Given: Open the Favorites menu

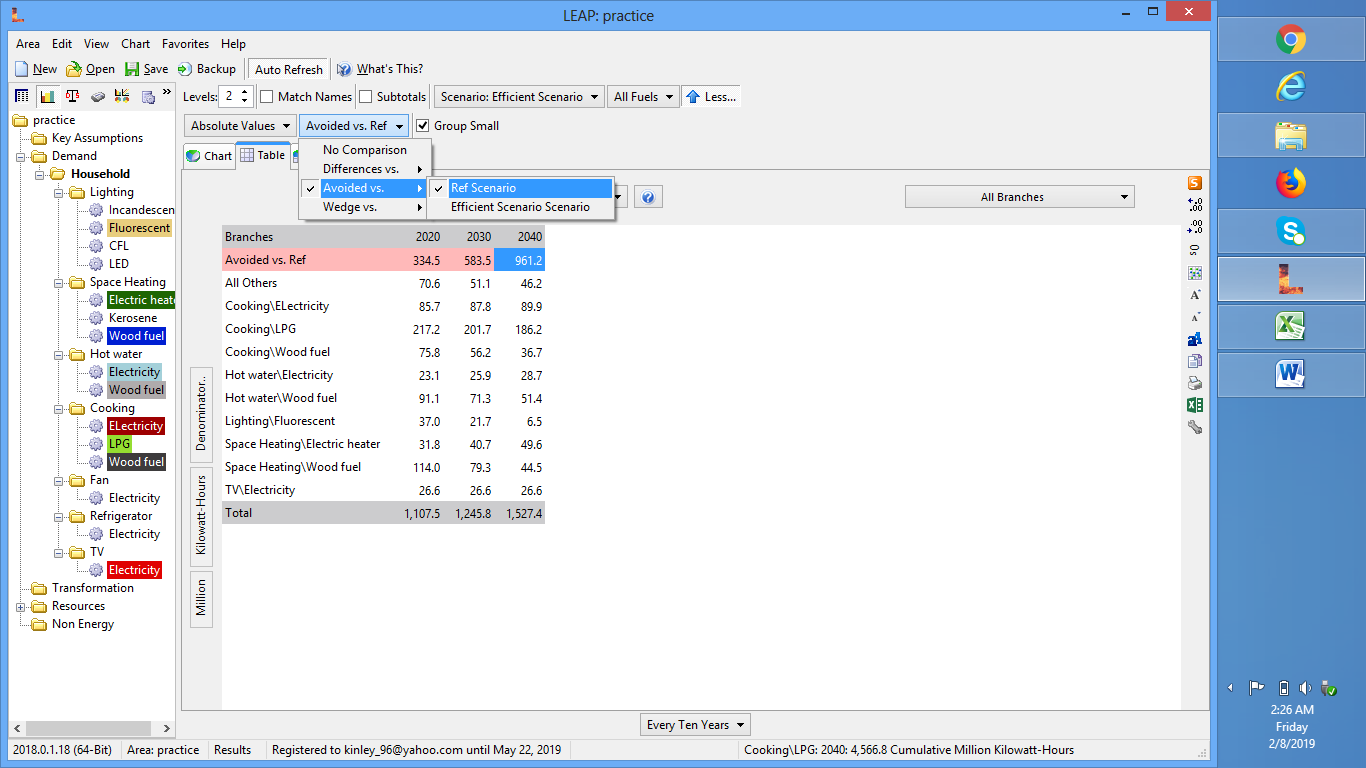Looking at the screenshot, I should coord(186,44).
